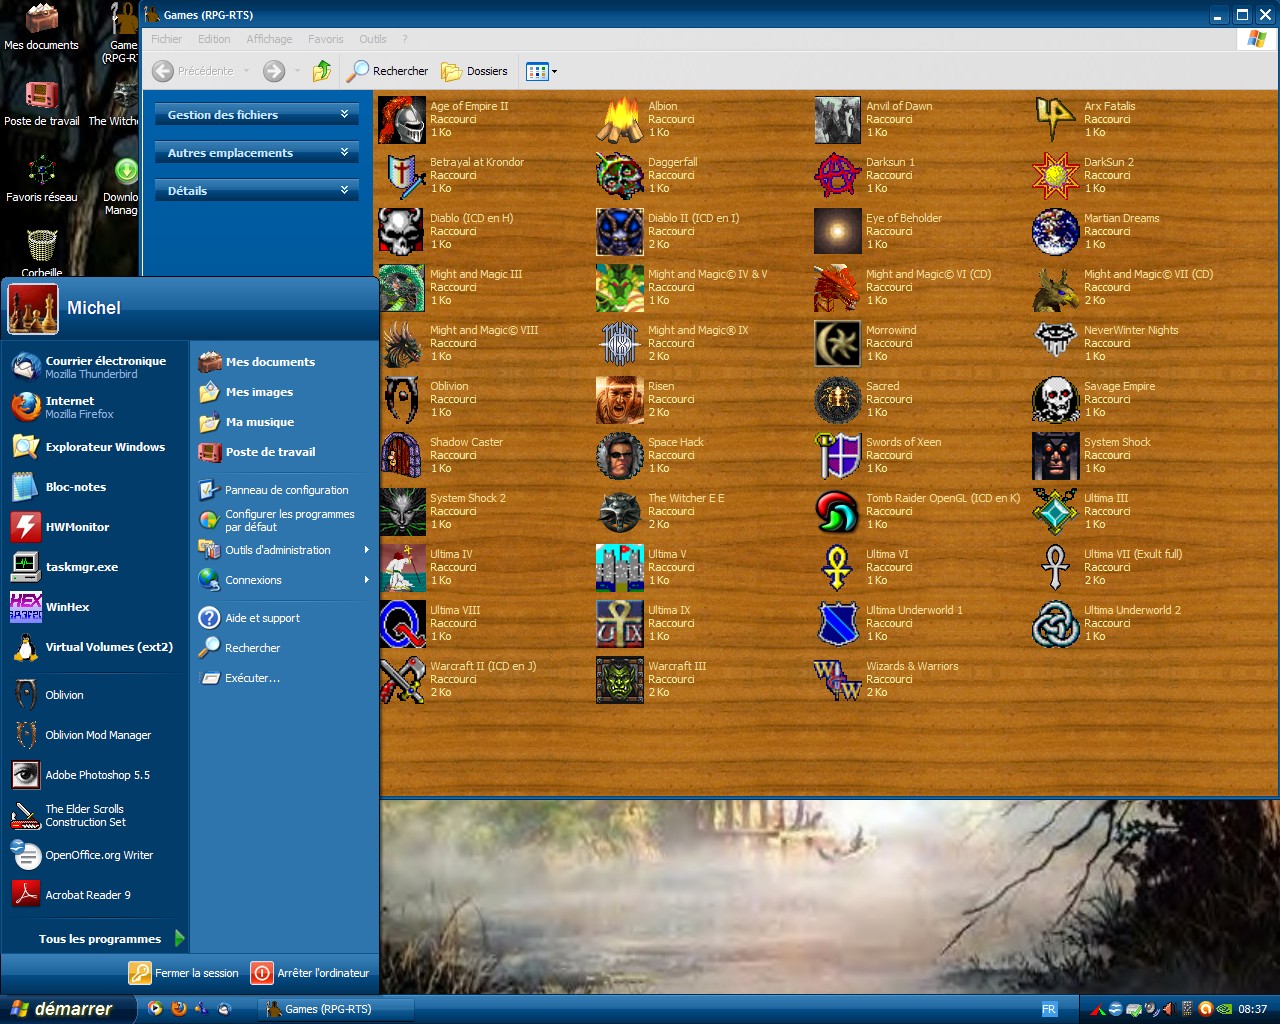
Task: Open Acrobat Reader 9 from Start menu
Action: [x=94, y=895]
